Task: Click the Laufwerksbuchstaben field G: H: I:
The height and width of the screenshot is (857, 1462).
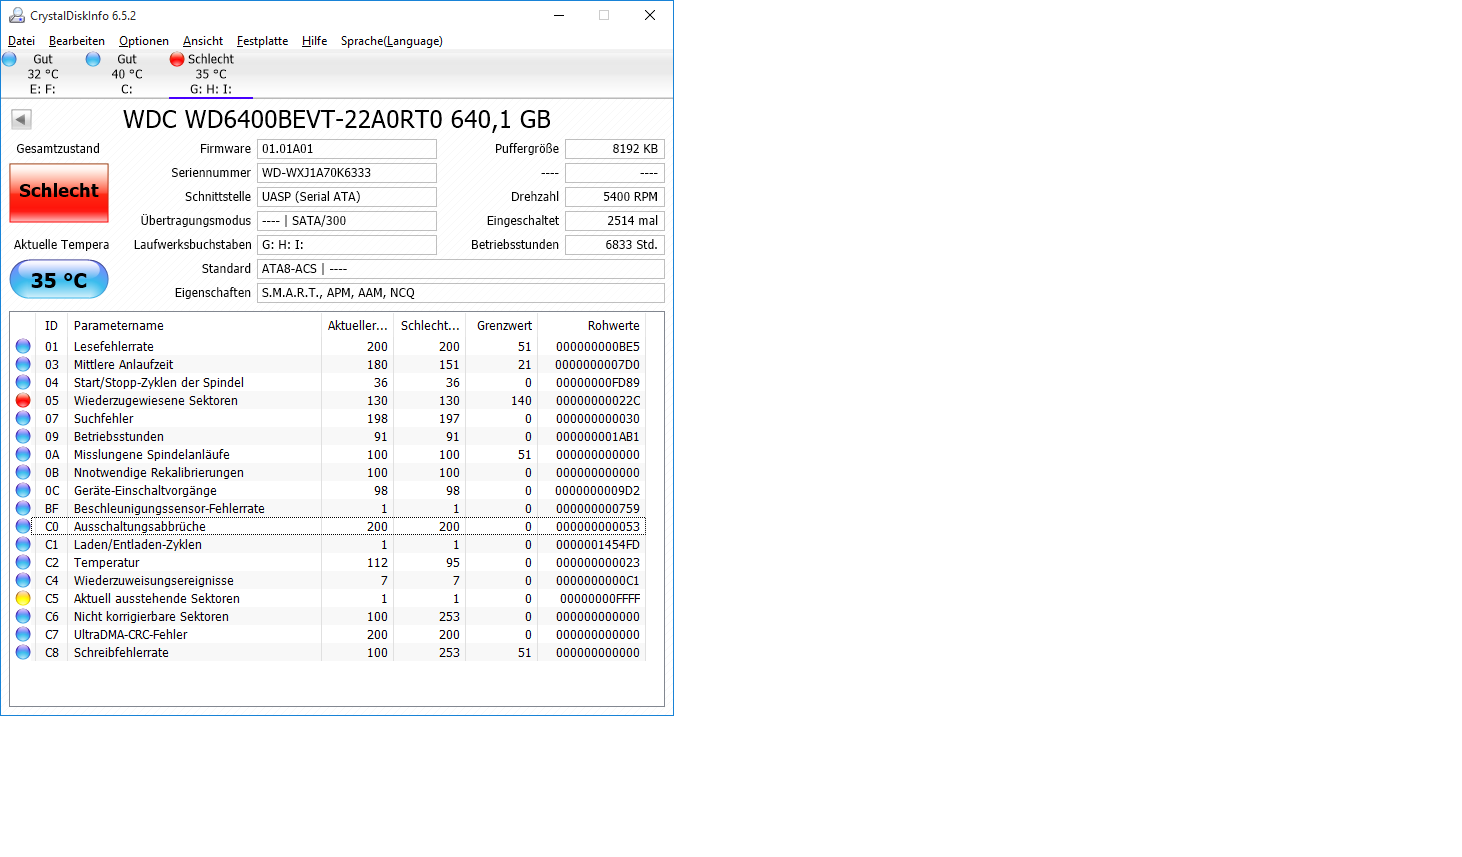Action: [347, 245]
